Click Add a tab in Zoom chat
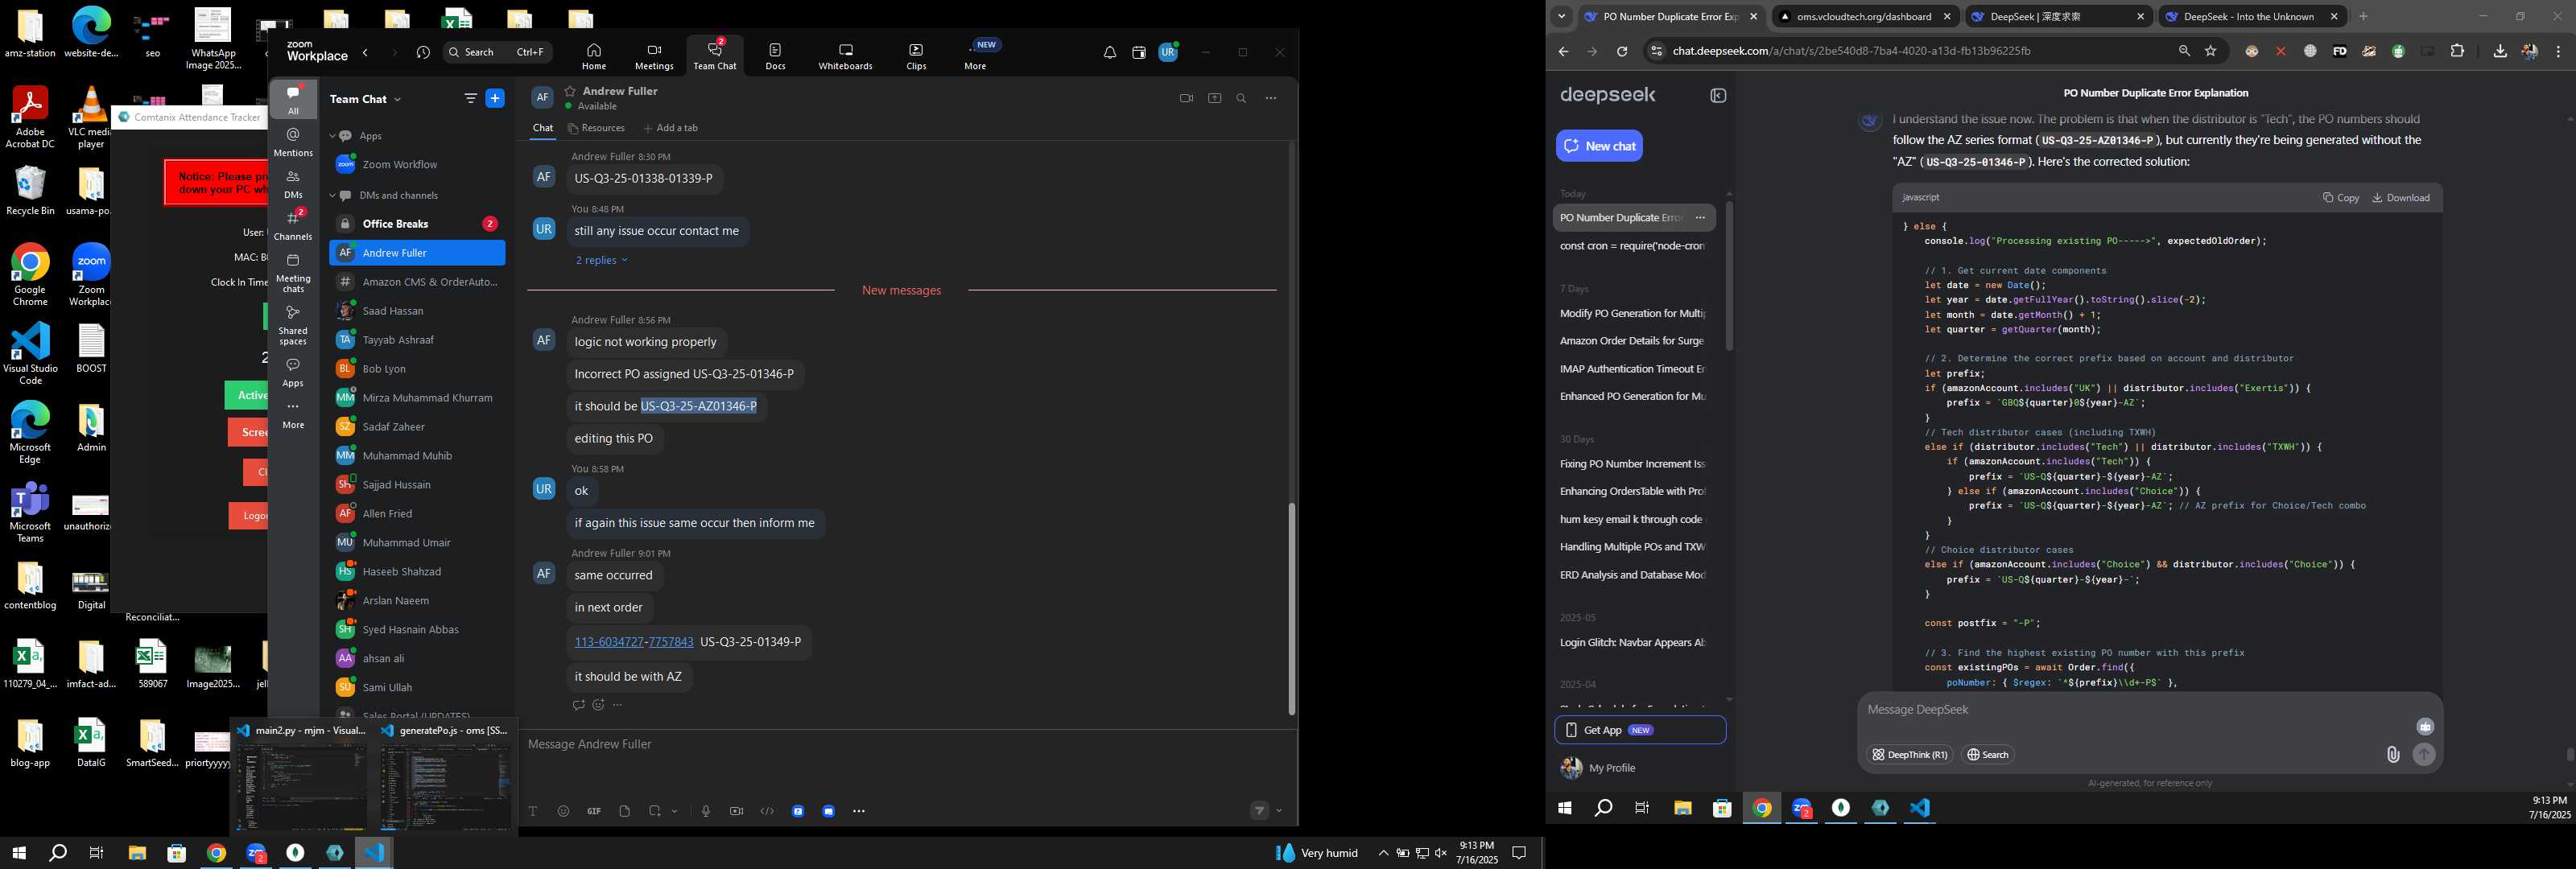This screenshot has height=869, width=2576. (671, 128)
